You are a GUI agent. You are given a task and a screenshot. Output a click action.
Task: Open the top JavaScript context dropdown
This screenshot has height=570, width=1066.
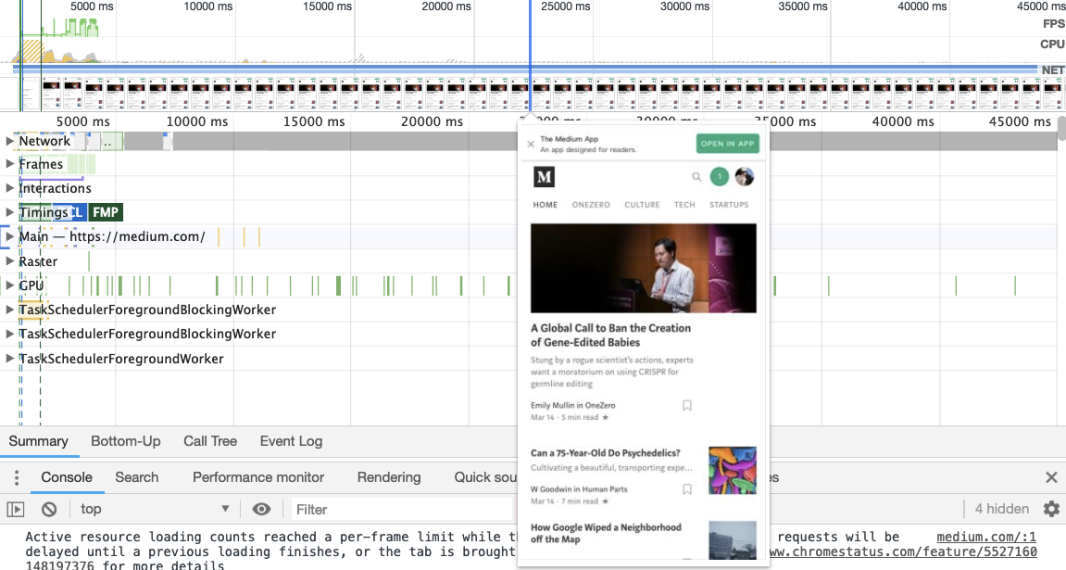155,509
